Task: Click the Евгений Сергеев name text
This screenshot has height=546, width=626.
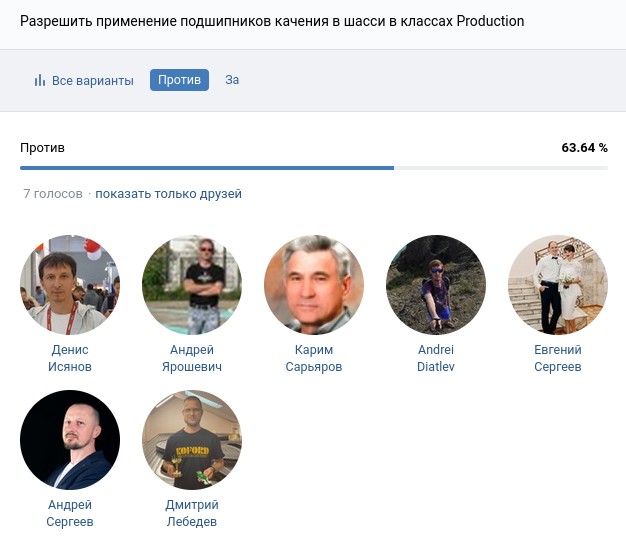Action: point(558,358)
